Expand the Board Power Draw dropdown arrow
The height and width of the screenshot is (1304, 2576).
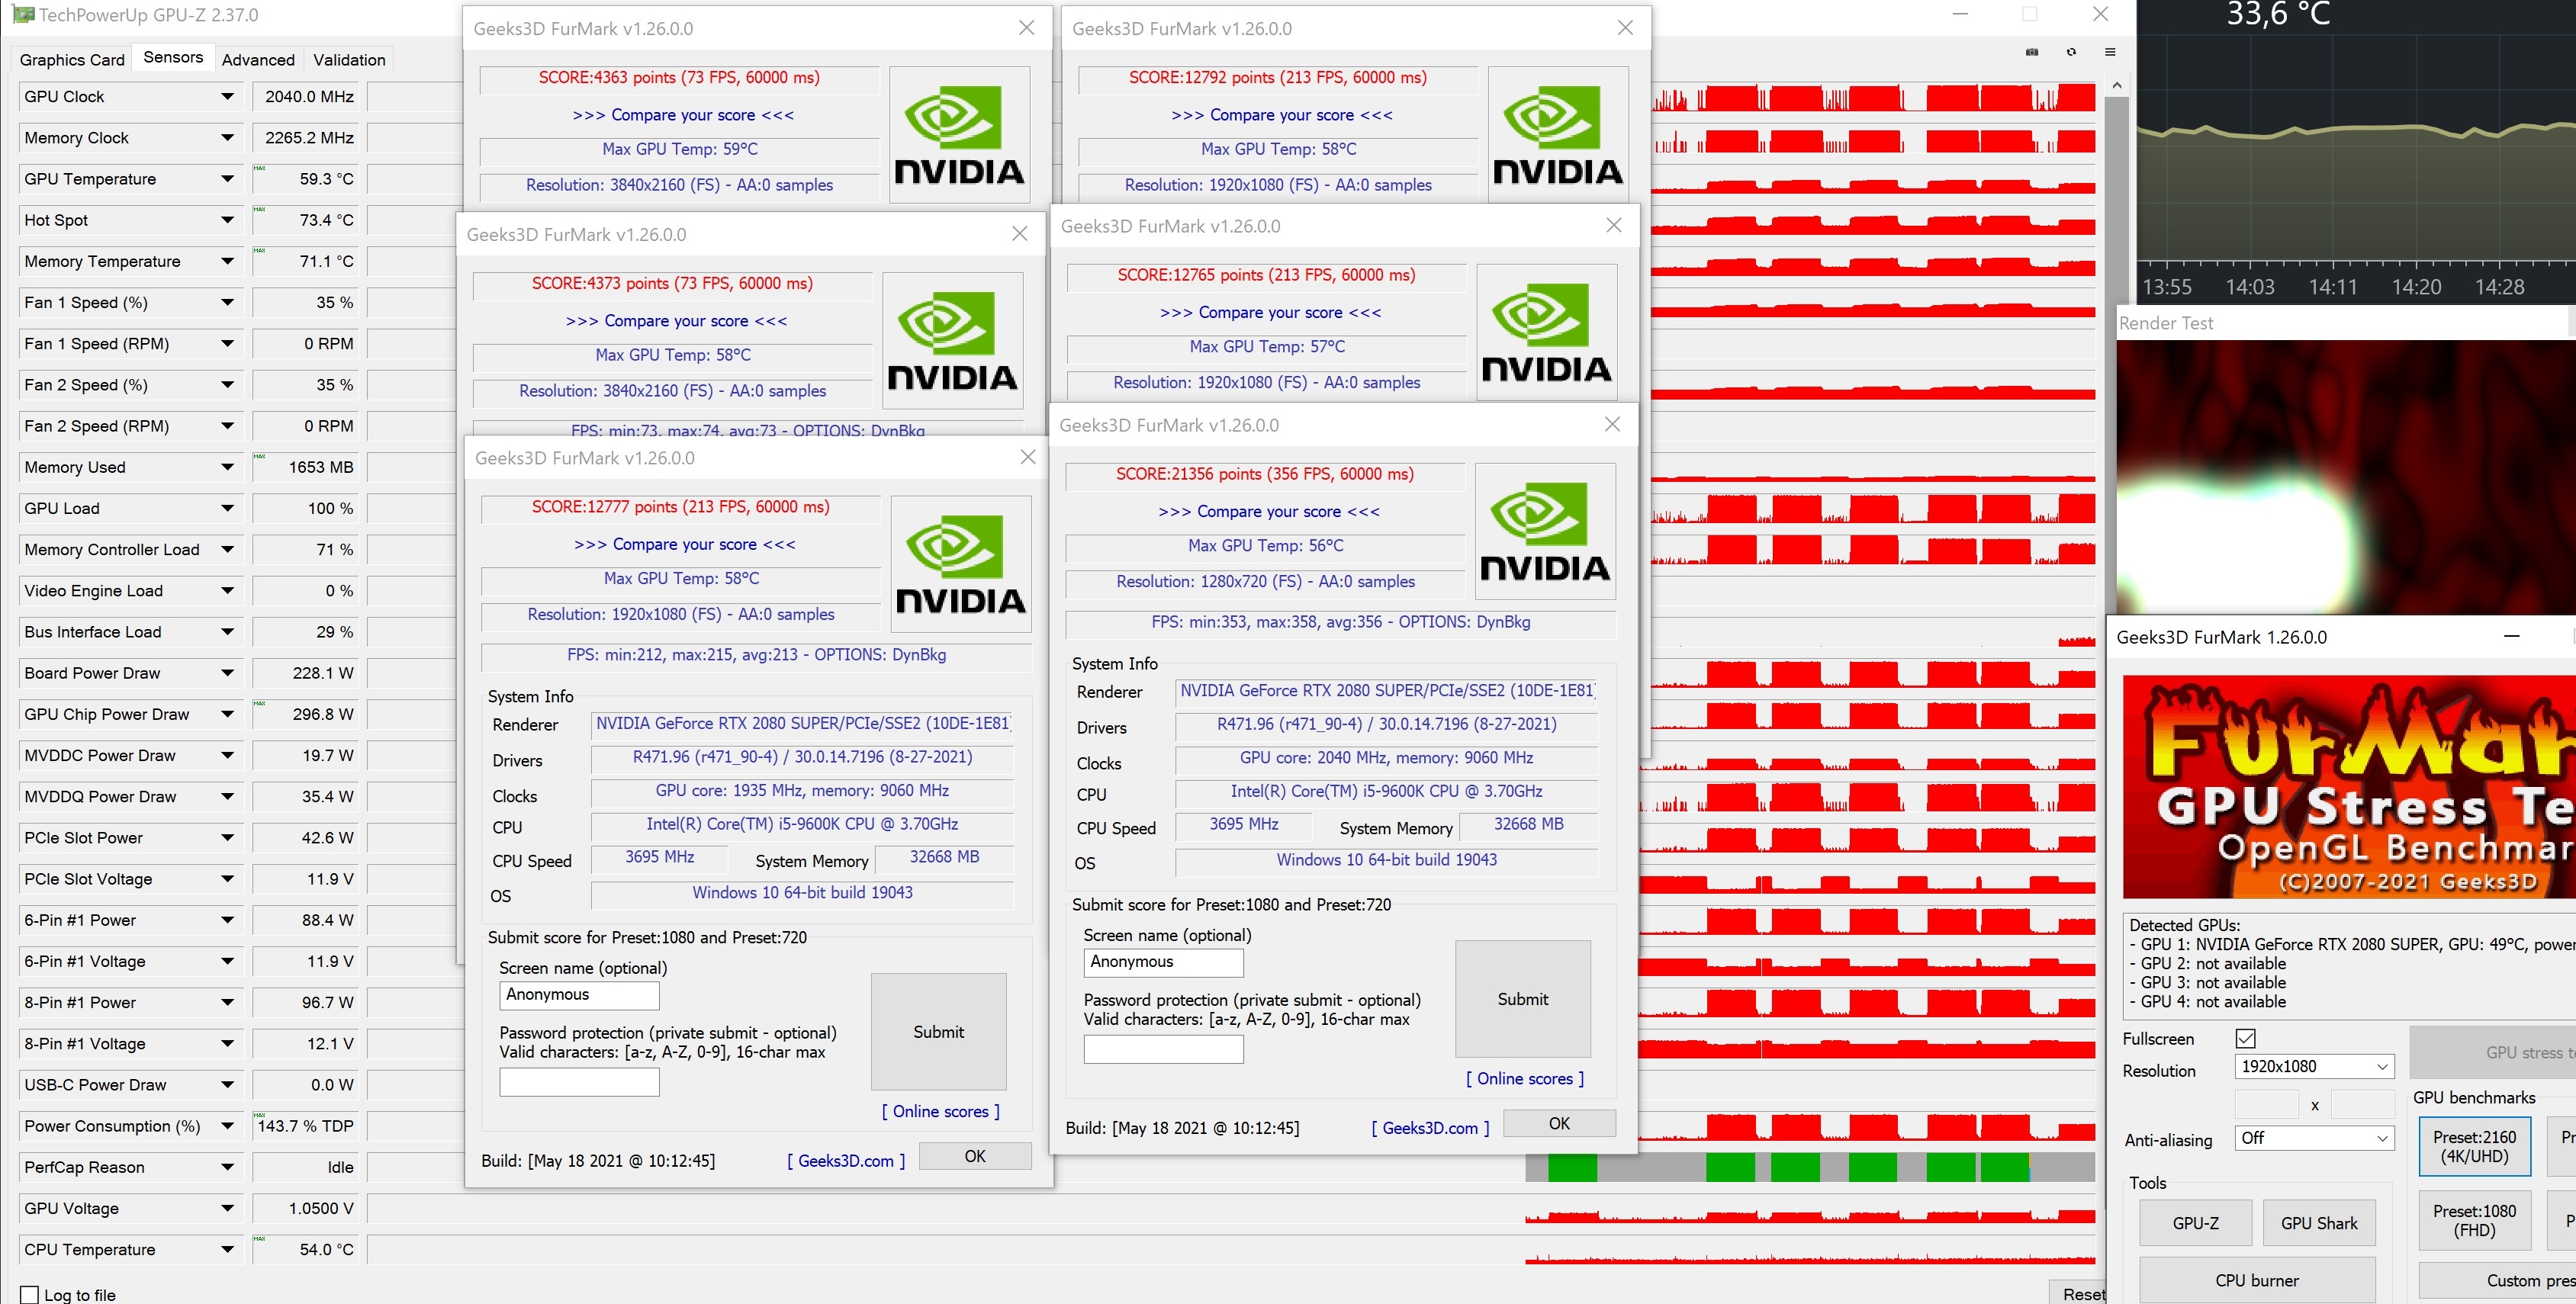pyautogui.click(x=227, y=673)
